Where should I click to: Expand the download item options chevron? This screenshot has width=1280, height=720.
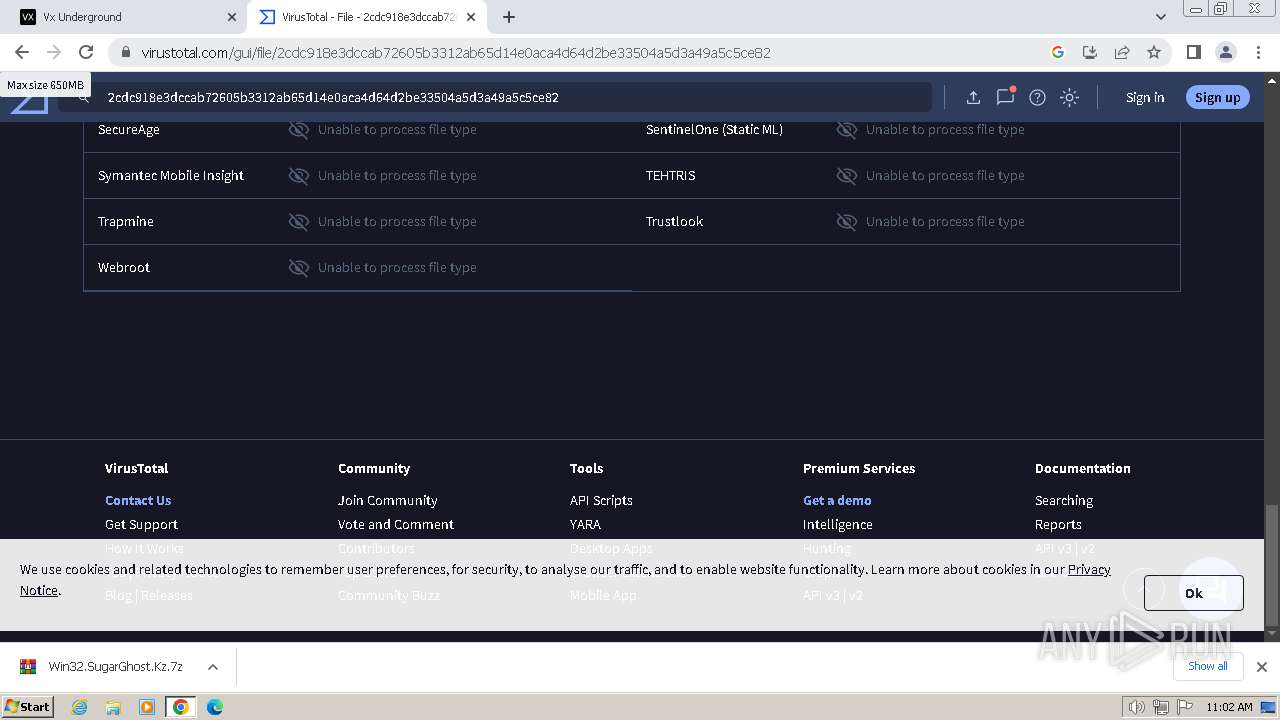(x=213, y=667)
